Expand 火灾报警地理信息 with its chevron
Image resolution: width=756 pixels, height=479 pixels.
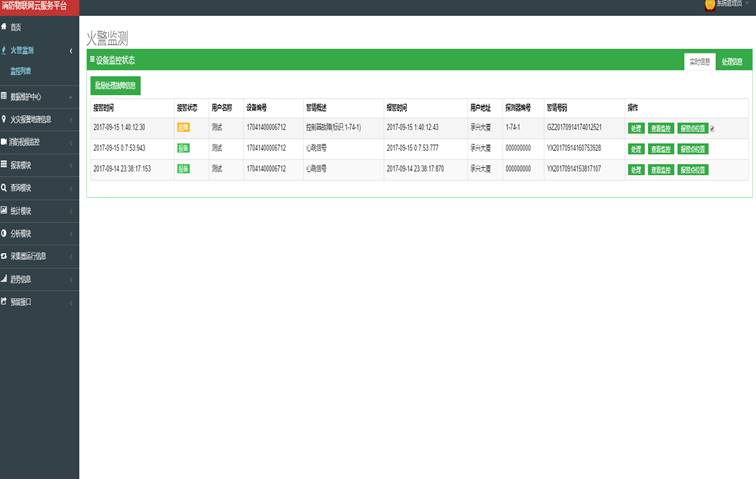tap(71, 120)
